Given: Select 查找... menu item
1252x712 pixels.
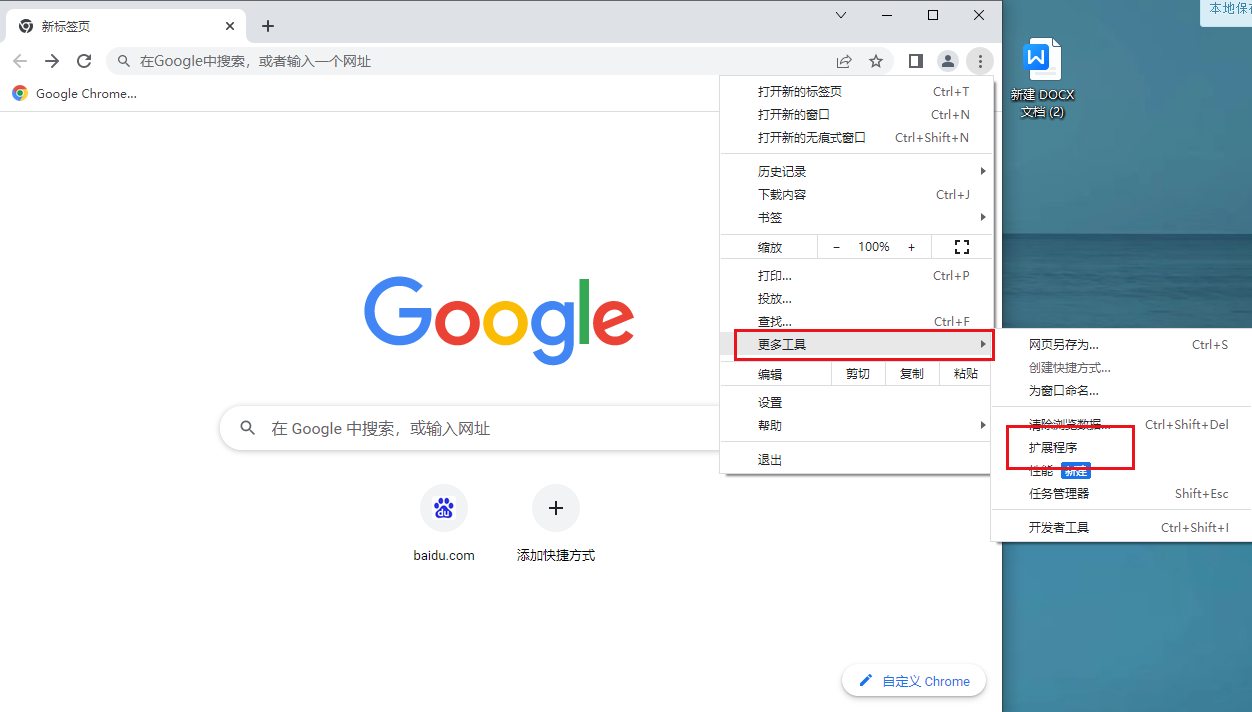Looking at the screenshot, I should pos(856,321).
